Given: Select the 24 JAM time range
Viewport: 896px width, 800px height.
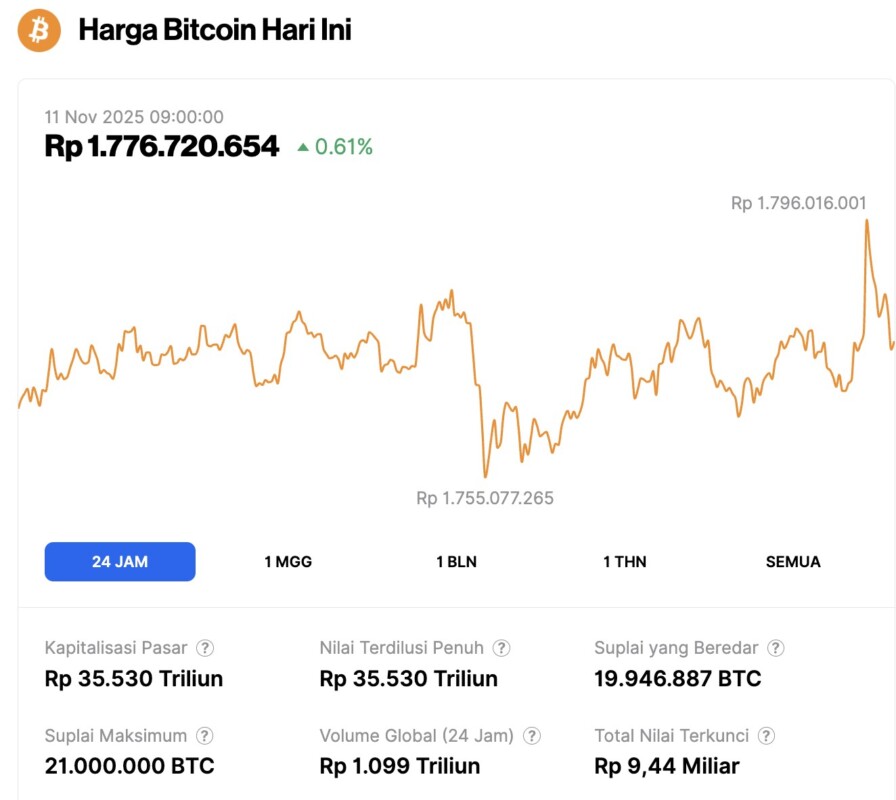Looking at the screenshot, I should pos(120,562).
